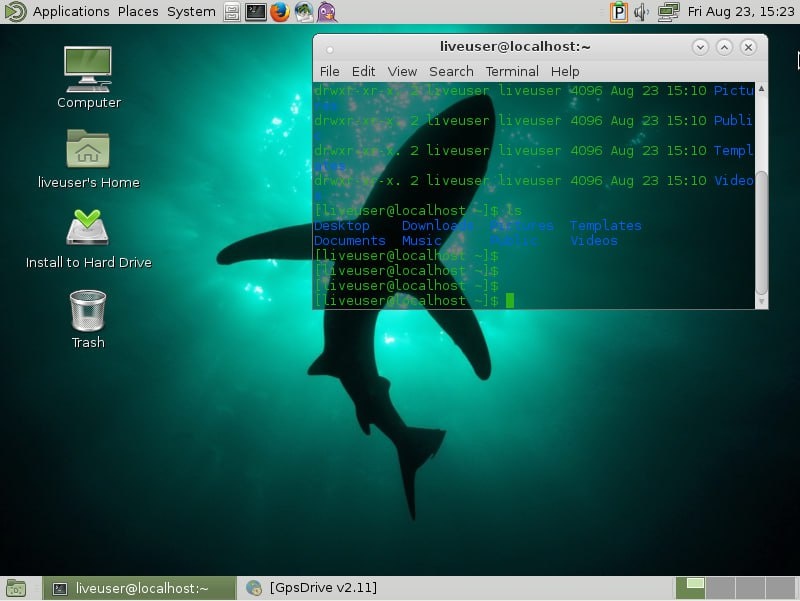Open the file manager launcher in top panel

click(232, 12)
